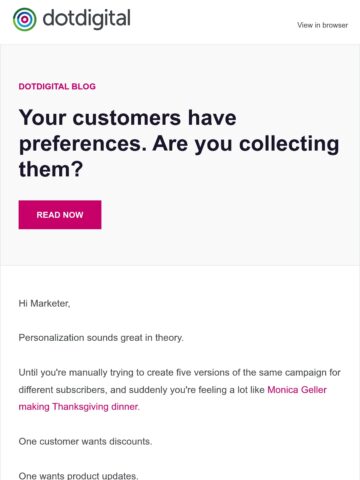Click 'One customer wants discounts.' sentence
The image size is (360, 480).
[85, 441]
